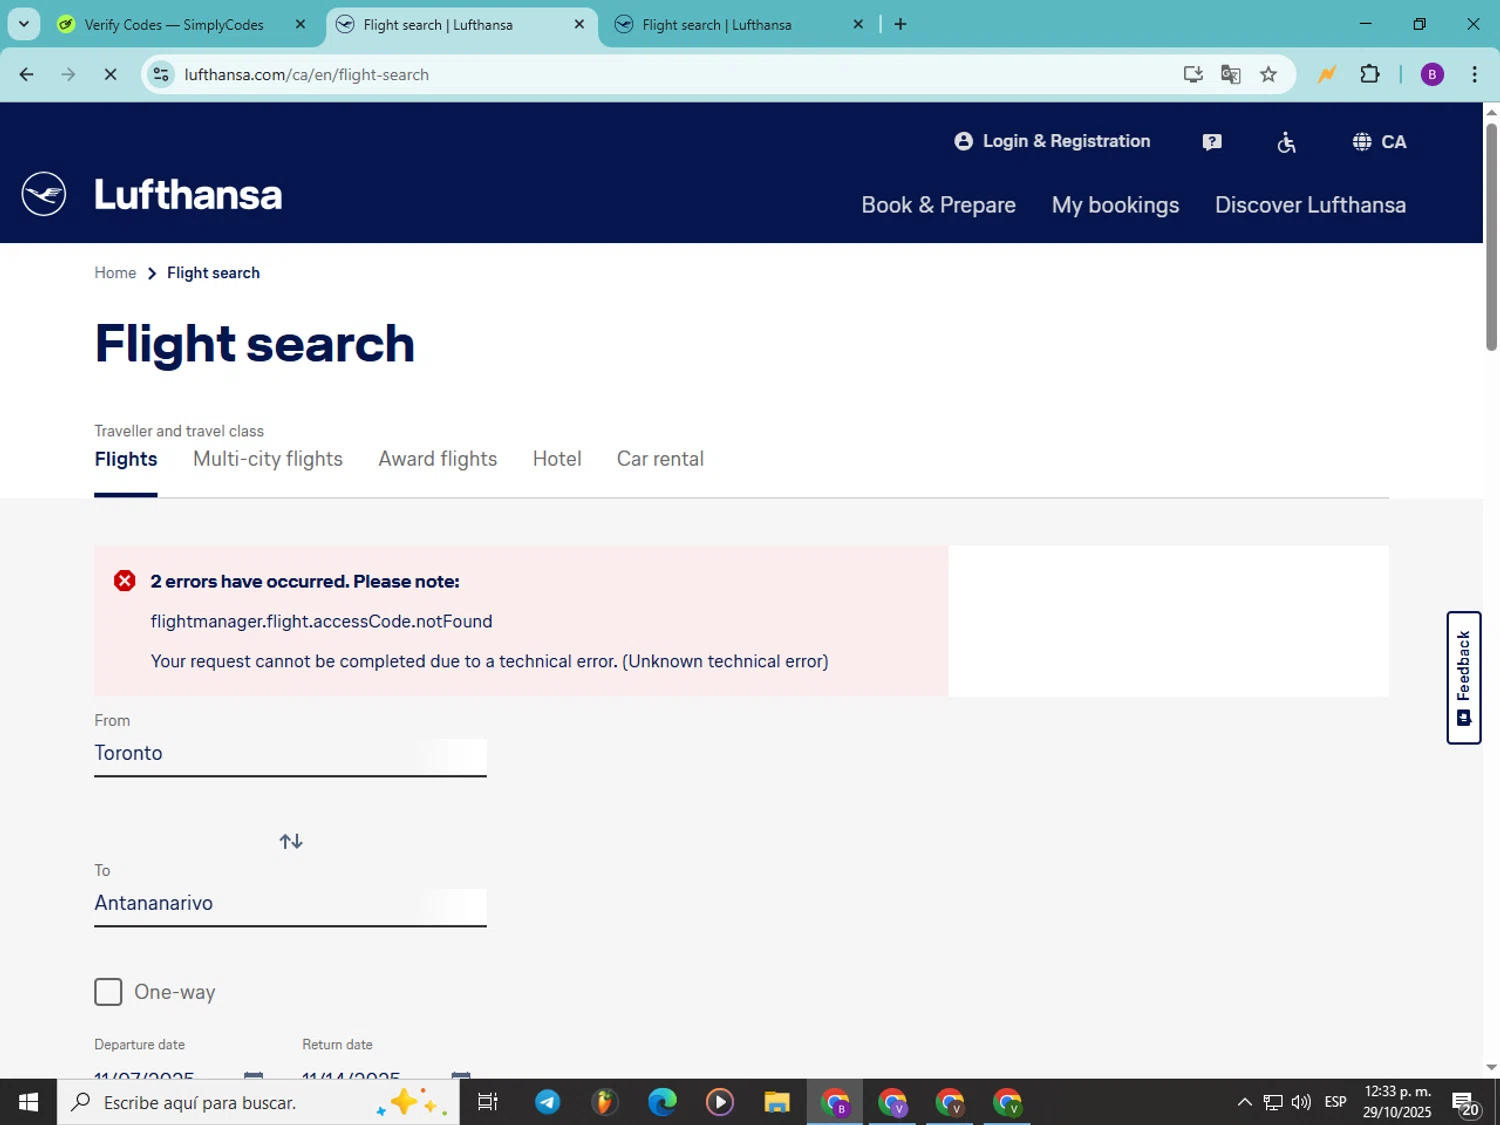Stop loading the page
This screenshot has width=1500, height=1125.
coord(110,75)
